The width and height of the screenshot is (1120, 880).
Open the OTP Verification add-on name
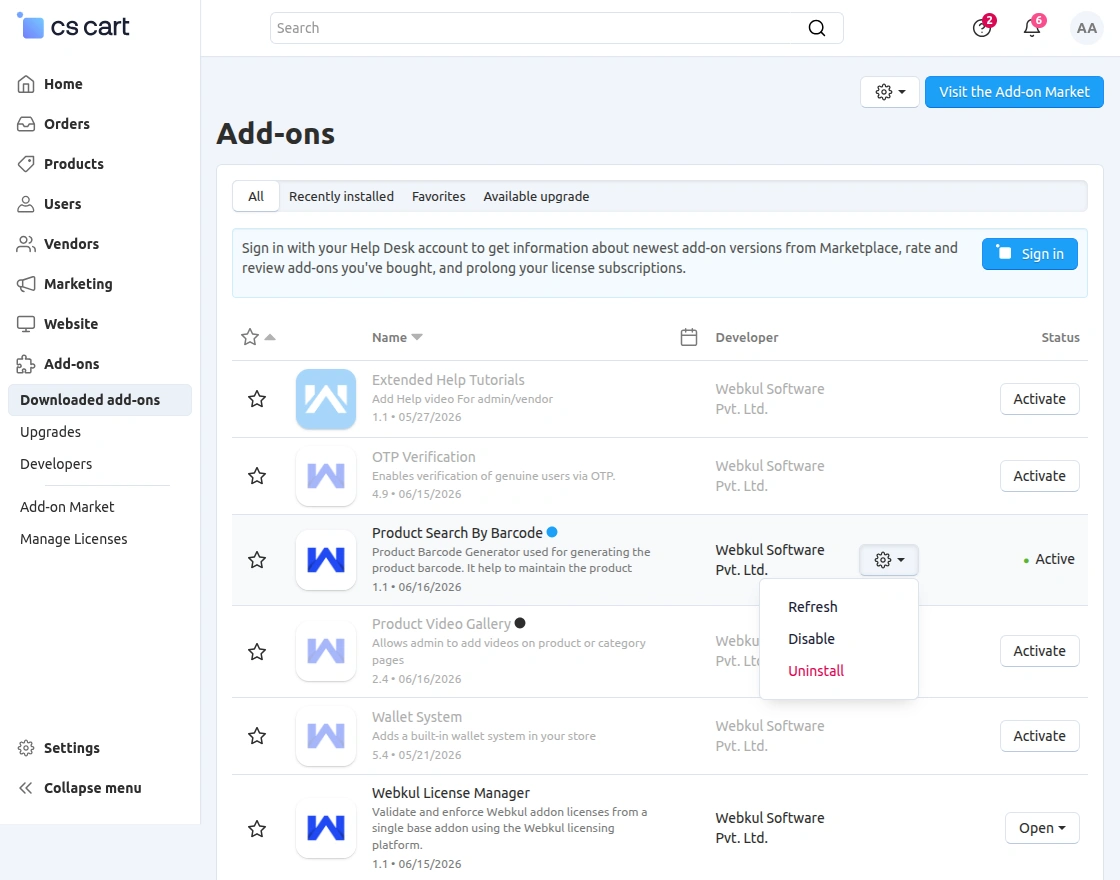(x=424, y=456)
